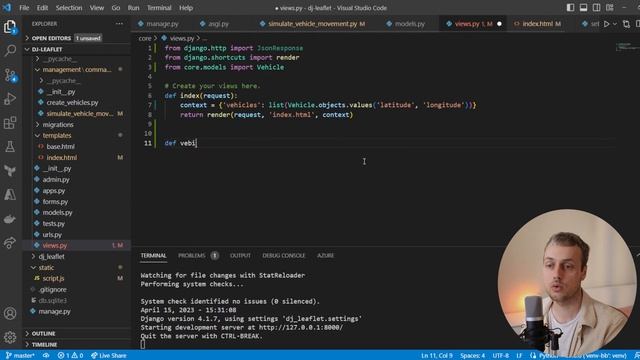Switch to the Output panel tab
This screenshot has width=640, height=360.
click(240, 256)
